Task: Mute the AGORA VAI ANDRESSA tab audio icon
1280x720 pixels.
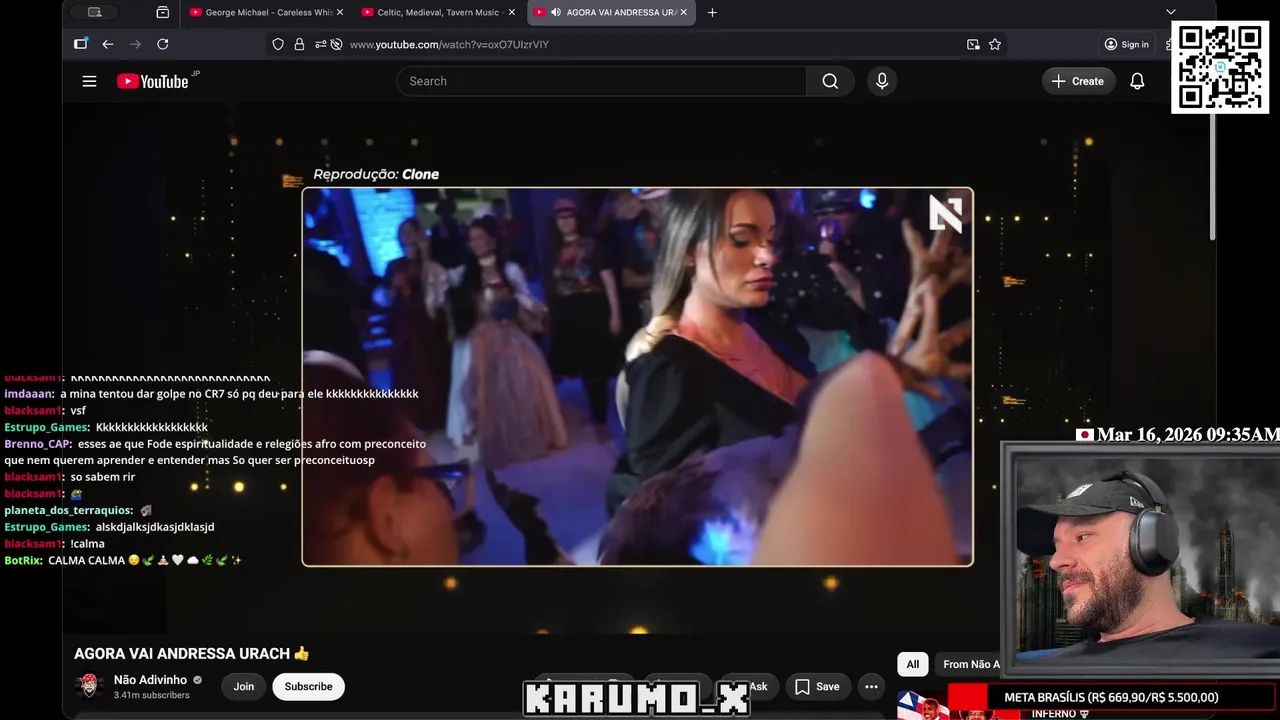Action: [x=556, y=12]
